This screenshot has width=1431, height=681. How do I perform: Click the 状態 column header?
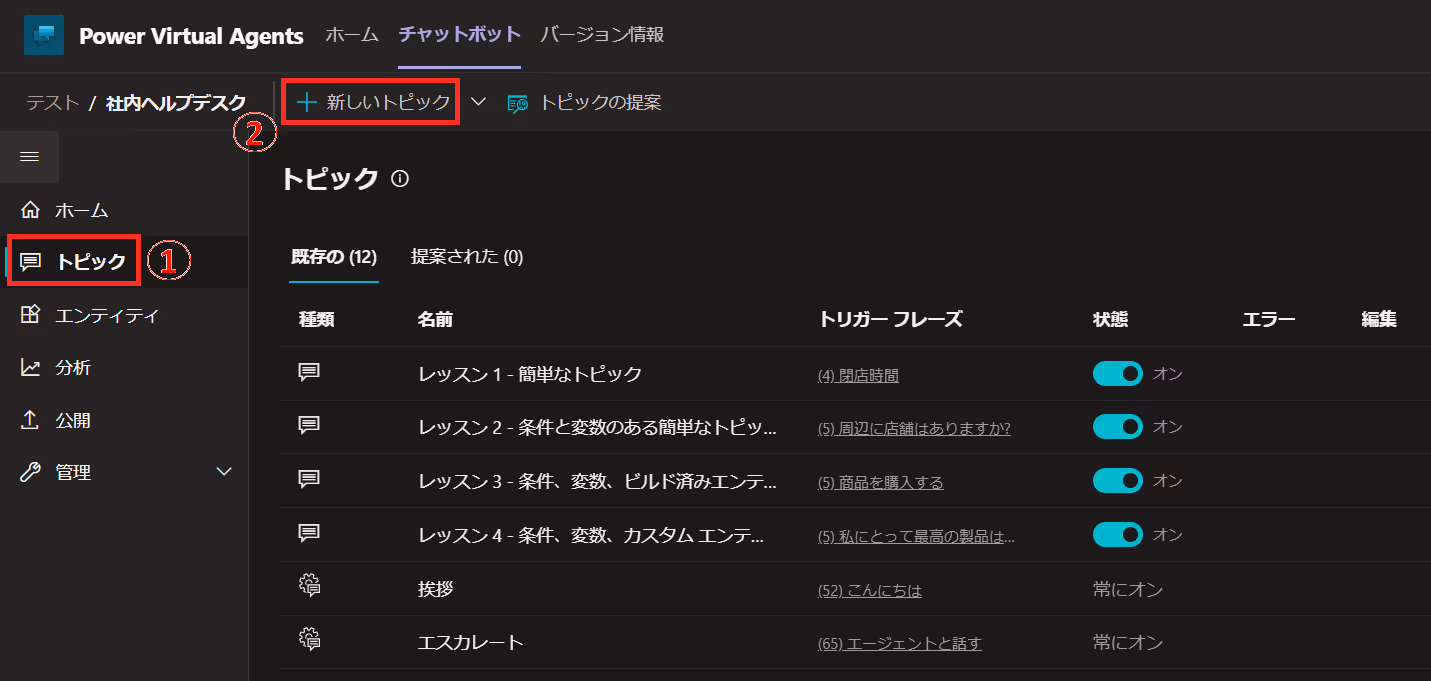(x=1111, y=319)
